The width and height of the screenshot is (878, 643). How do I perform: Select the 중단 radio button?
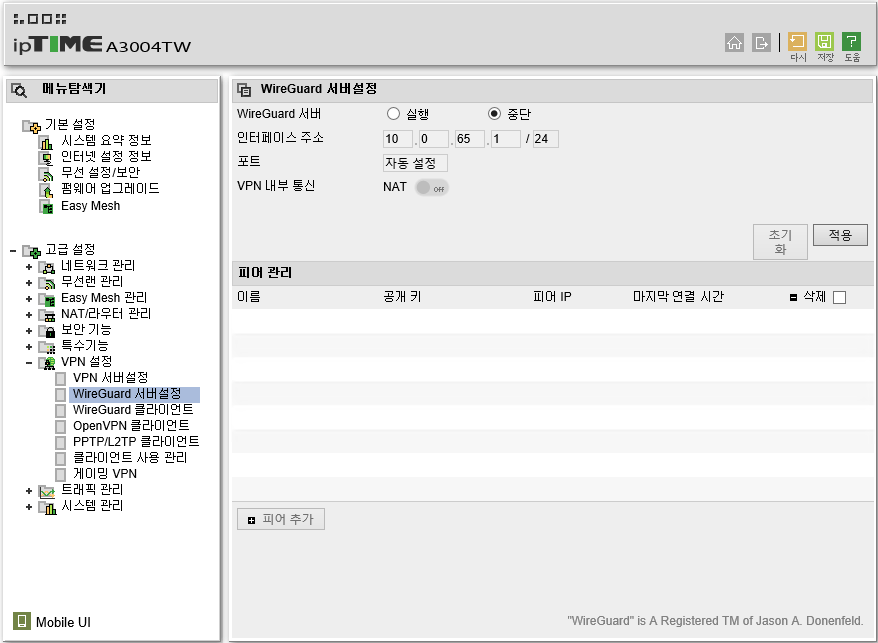tap(494, 114)
